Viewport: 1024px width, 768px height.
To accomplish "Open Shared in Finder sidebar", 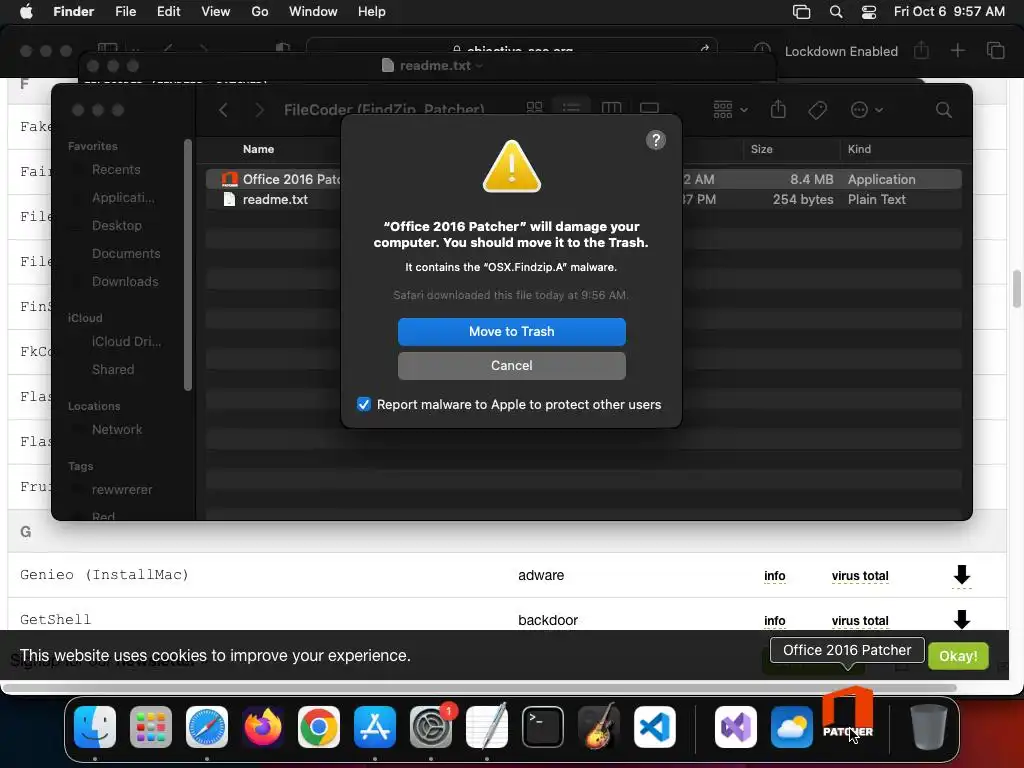I will point(112,370).
